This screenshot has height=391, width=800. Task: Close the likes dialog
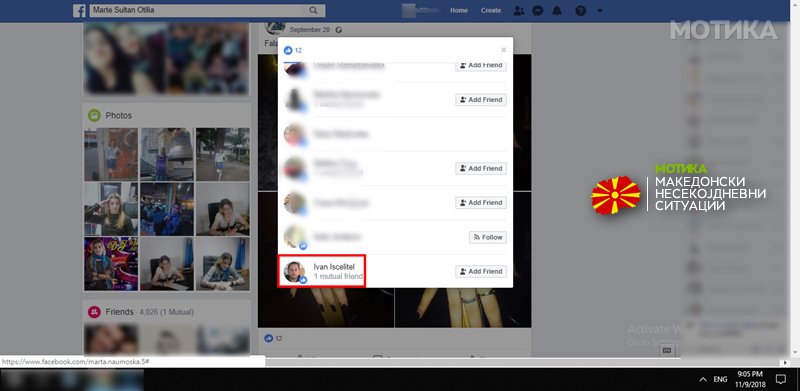pos(504,50)
